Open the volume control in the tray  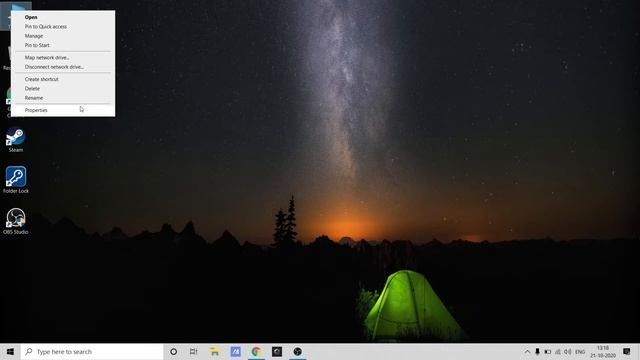click(567, 351)
